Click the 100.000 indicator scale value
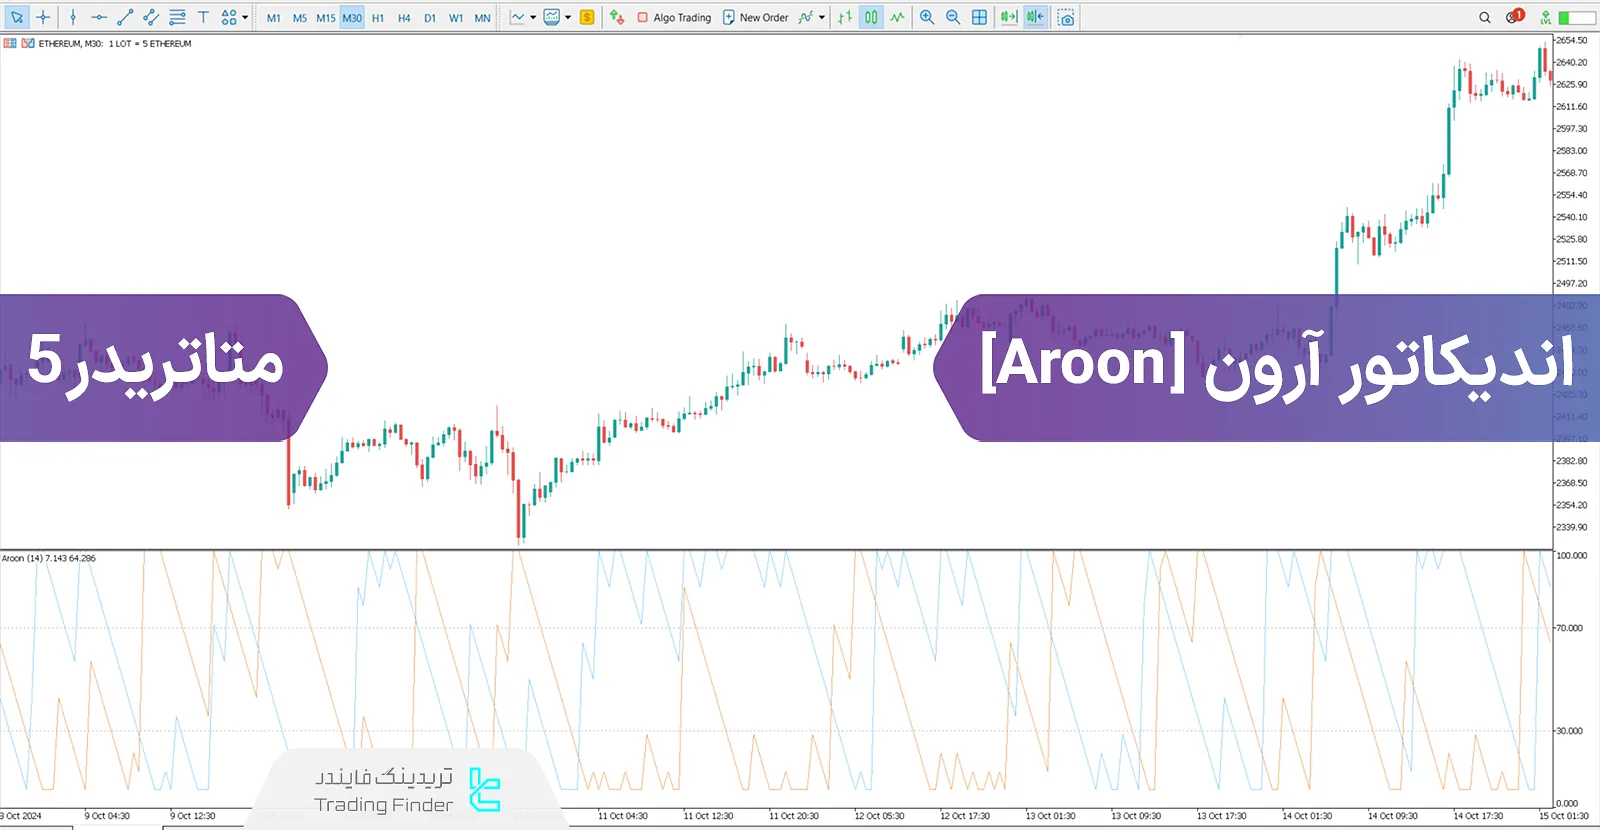The width and height of the screenshot is (1600, 830). click(1571, 555)
